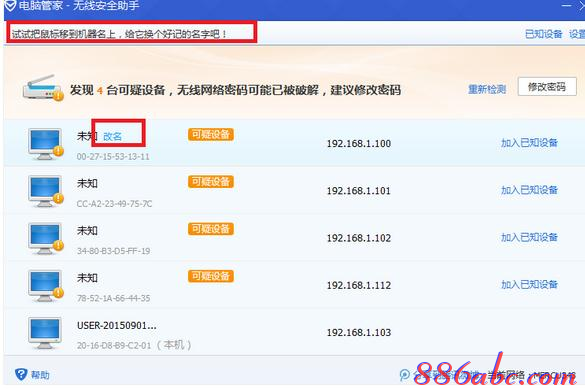The image size is (585, 389).
Task: Click computer icon for USER-20150901 device
Action: coord(45,333)
